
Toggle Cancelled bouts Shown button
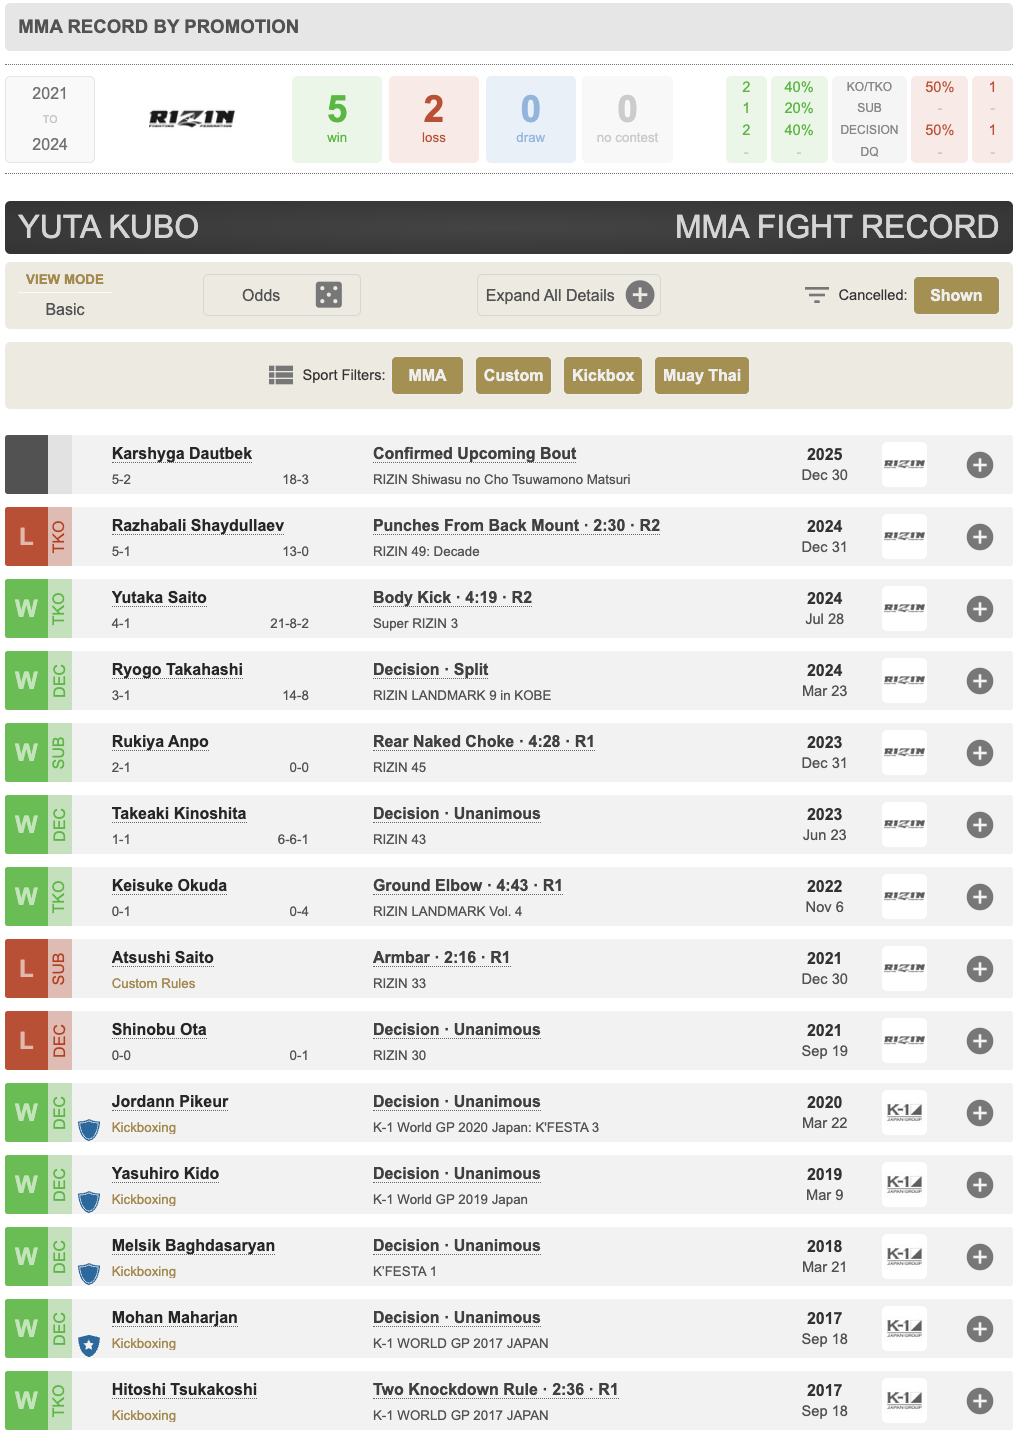[x=955, y=295]
